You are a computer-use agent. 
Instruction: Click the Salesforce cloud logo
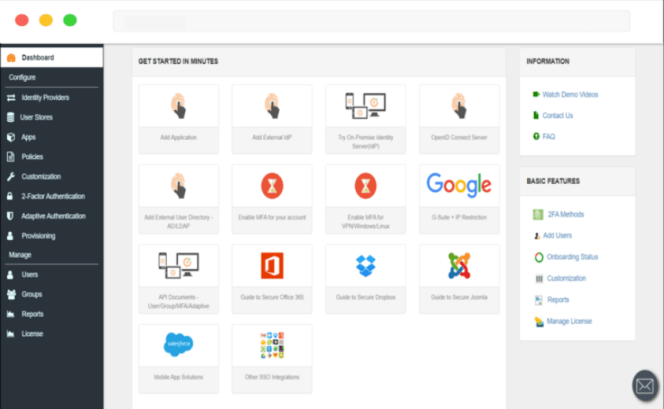click(x=179, y=344)
